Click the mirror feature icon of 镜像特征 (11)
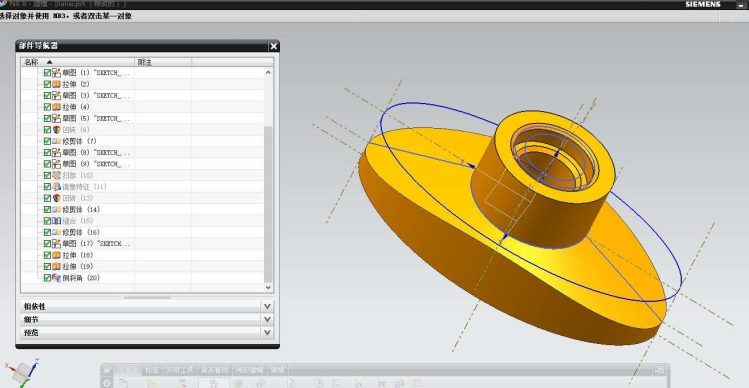This screenshot has width=749, height=388. (x=56, y=187)
